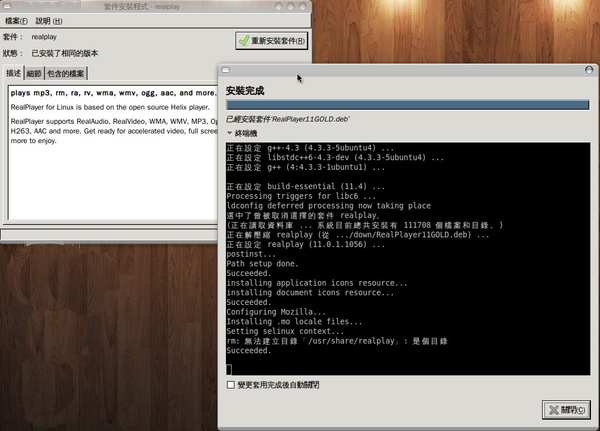Click terminal line 'Processing triggers for libc6'
600x431 pixels.
tap(301, 196)
